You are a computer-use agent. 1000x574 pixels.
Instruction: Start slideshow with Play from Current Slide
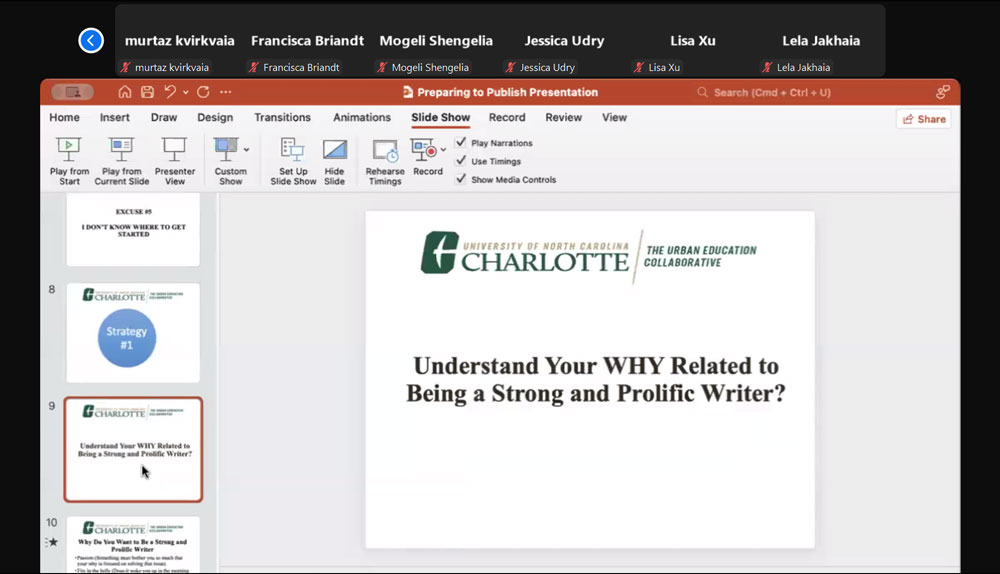(122, 150)
